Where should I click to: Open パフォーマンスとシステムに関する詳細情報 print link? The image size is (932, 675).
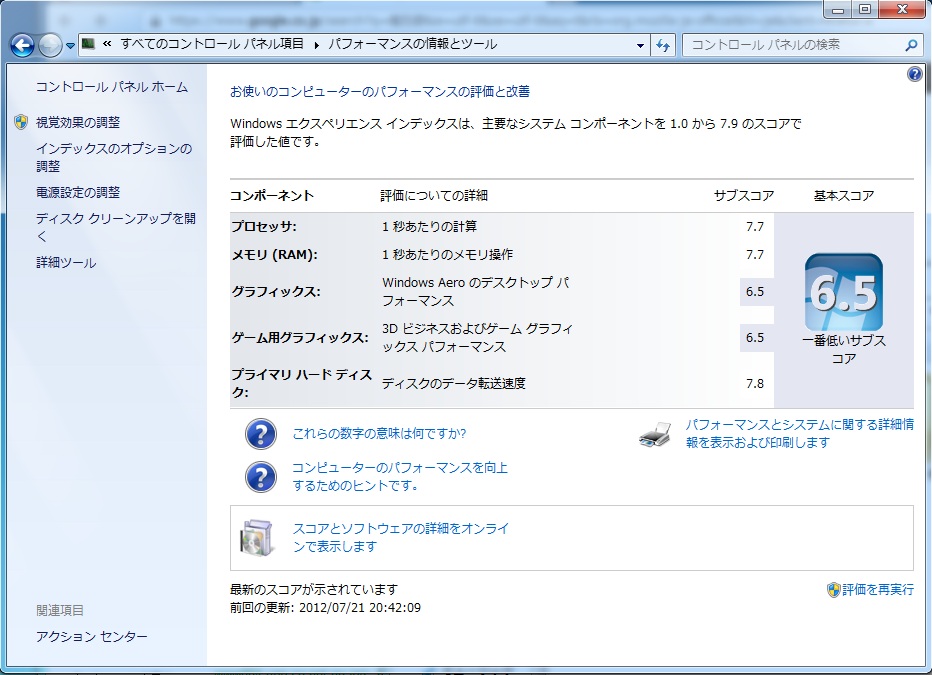point(799,433)
